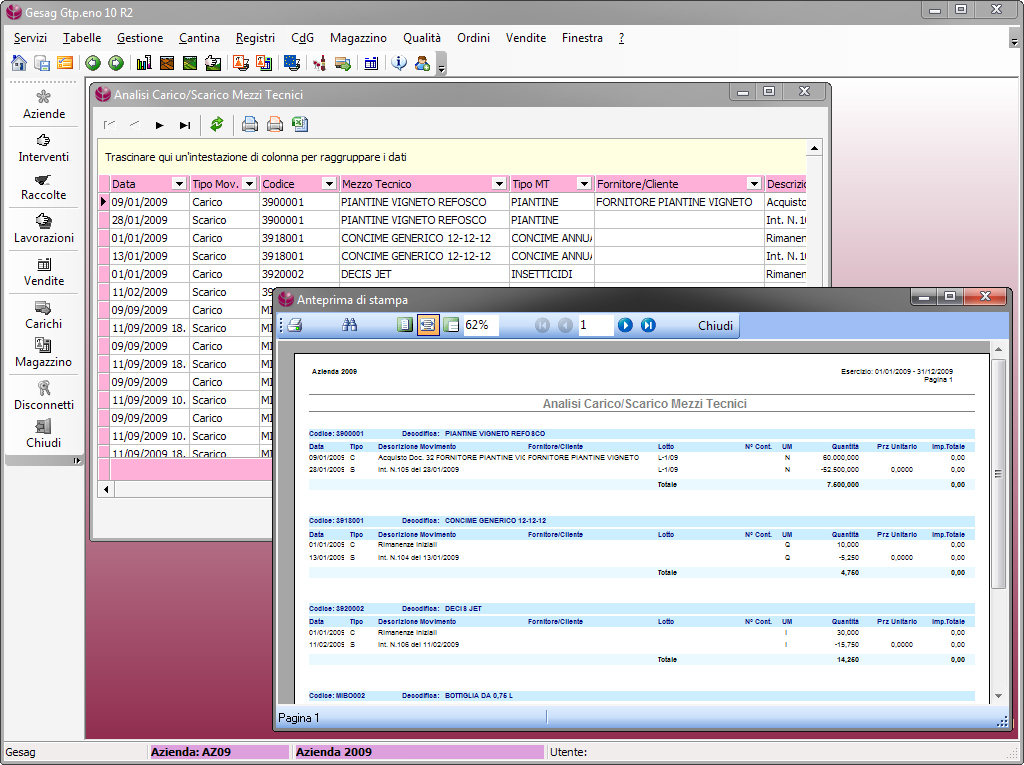Click Chiudi in the print preview toolbar

click(x=715, y=325)
